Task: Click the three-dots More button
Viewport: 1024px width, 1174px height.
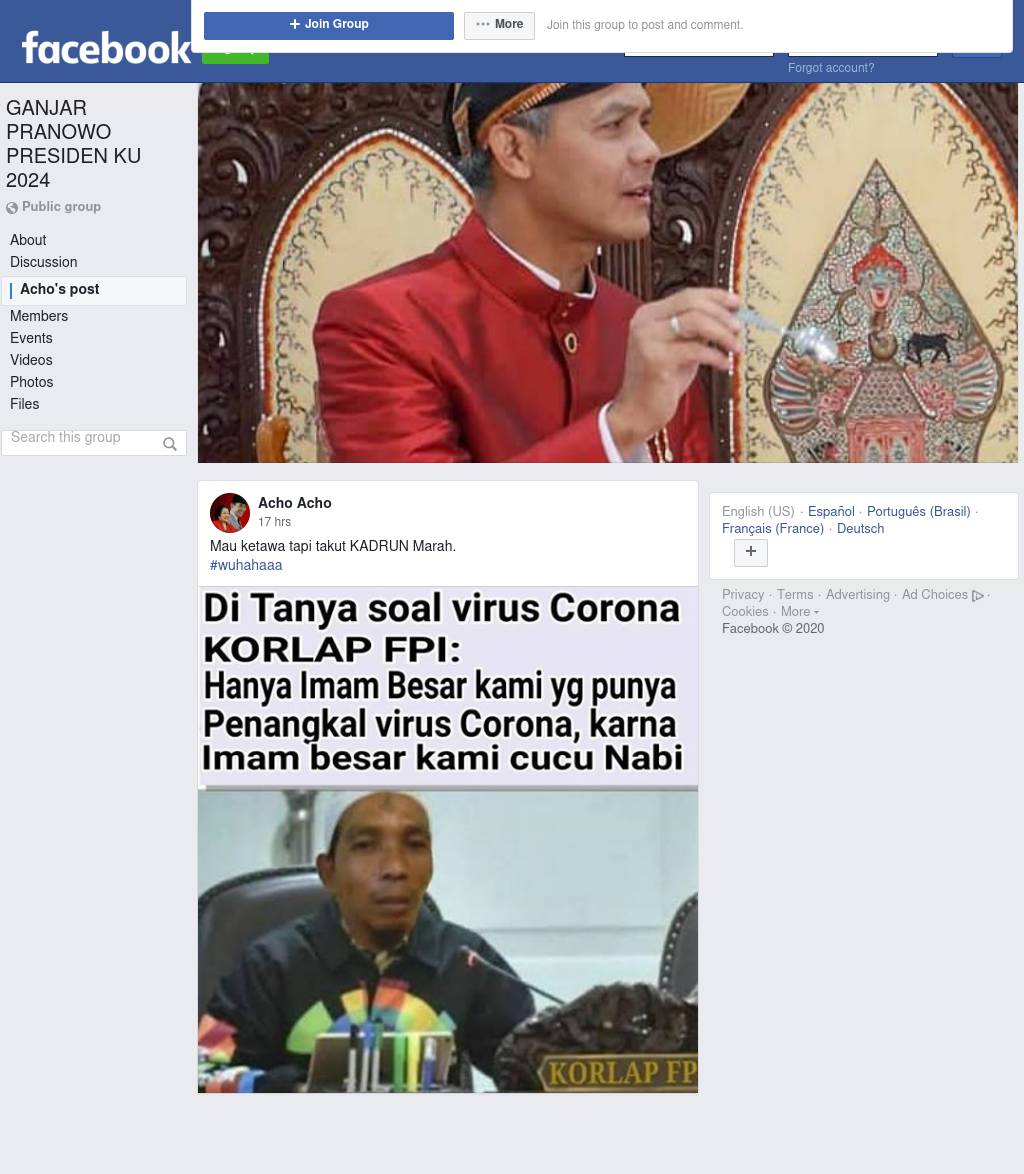Action: pos(499,25)
